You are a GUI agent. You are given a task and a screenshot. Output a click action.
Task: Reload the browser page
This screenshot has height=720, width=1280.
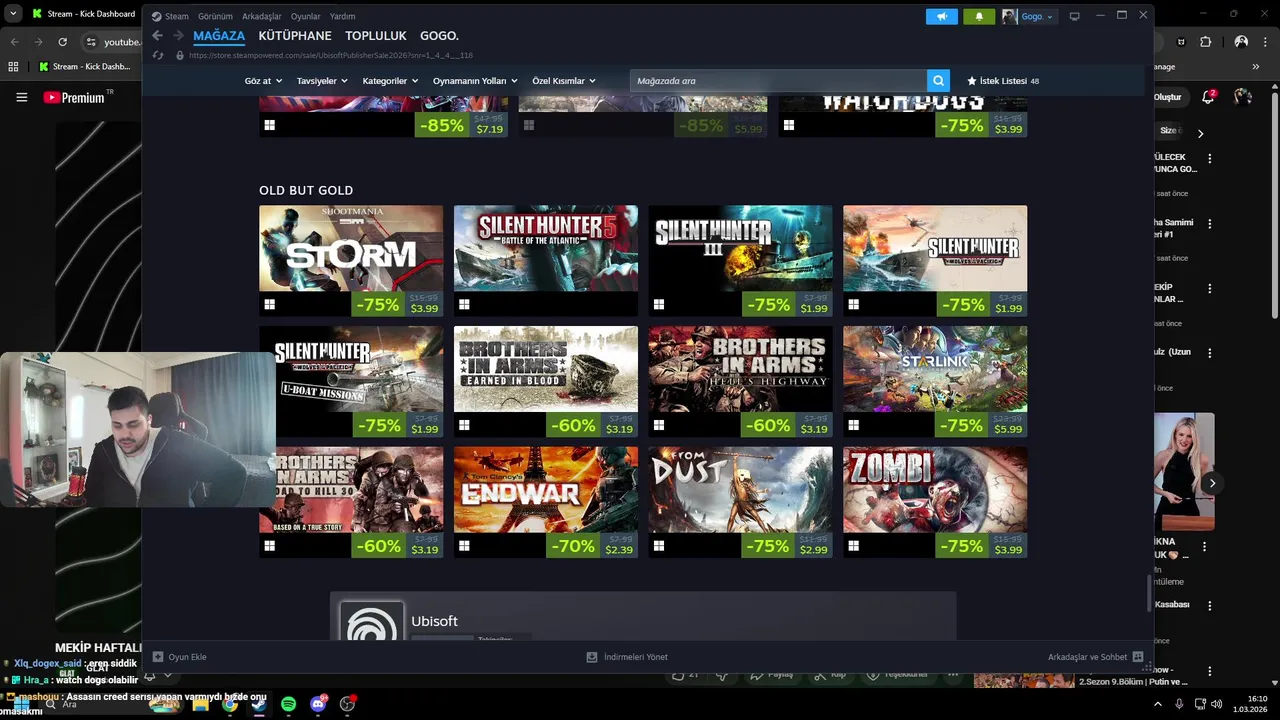(x=62, y=42)
